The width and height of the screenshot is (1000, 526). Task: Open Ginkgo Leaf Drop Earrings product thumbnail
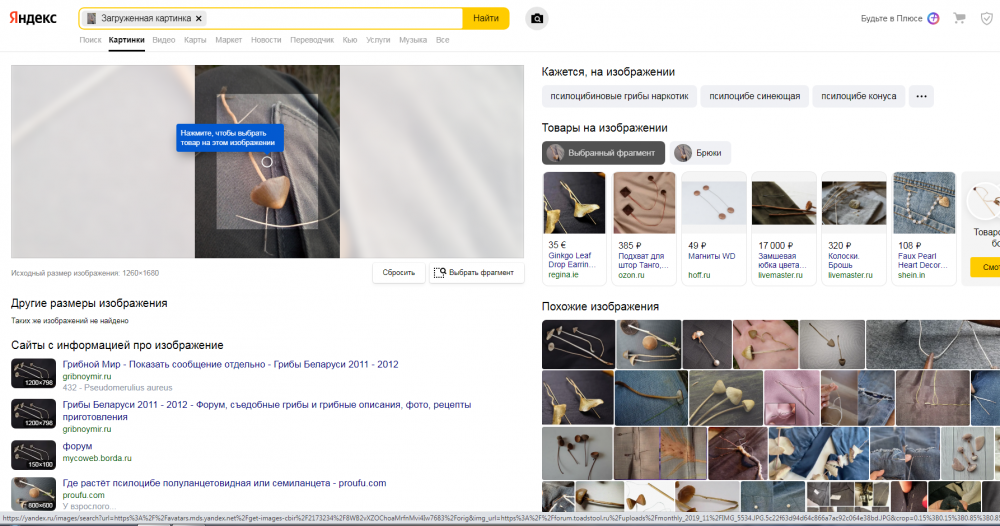click(x=574, y=203)
